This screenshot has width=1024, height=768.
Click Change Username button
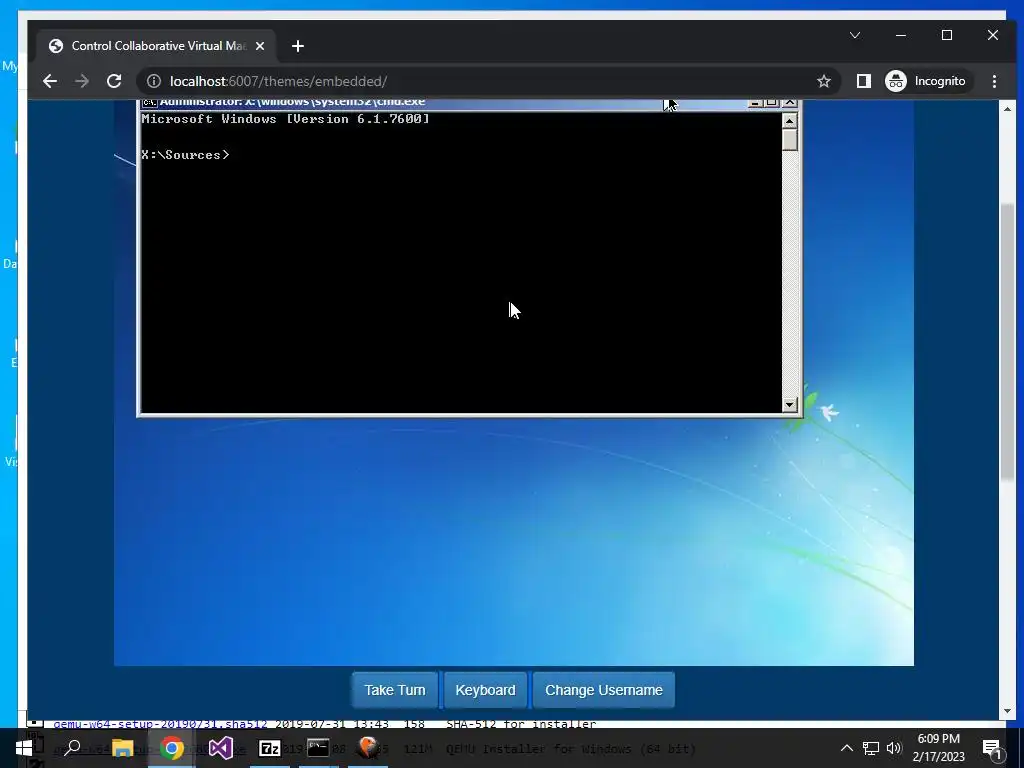[x=603, y=690]
